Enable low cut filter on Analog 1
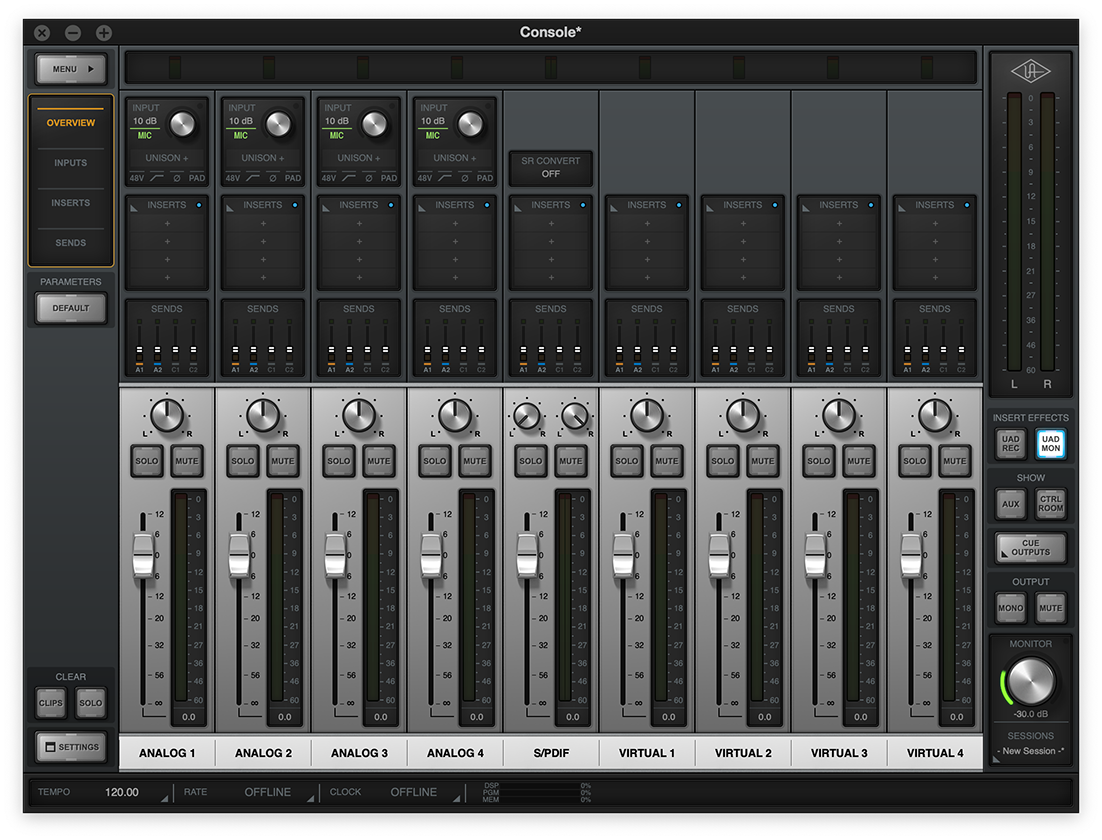This screenshot has width=1102, height=840. (157, 178)
